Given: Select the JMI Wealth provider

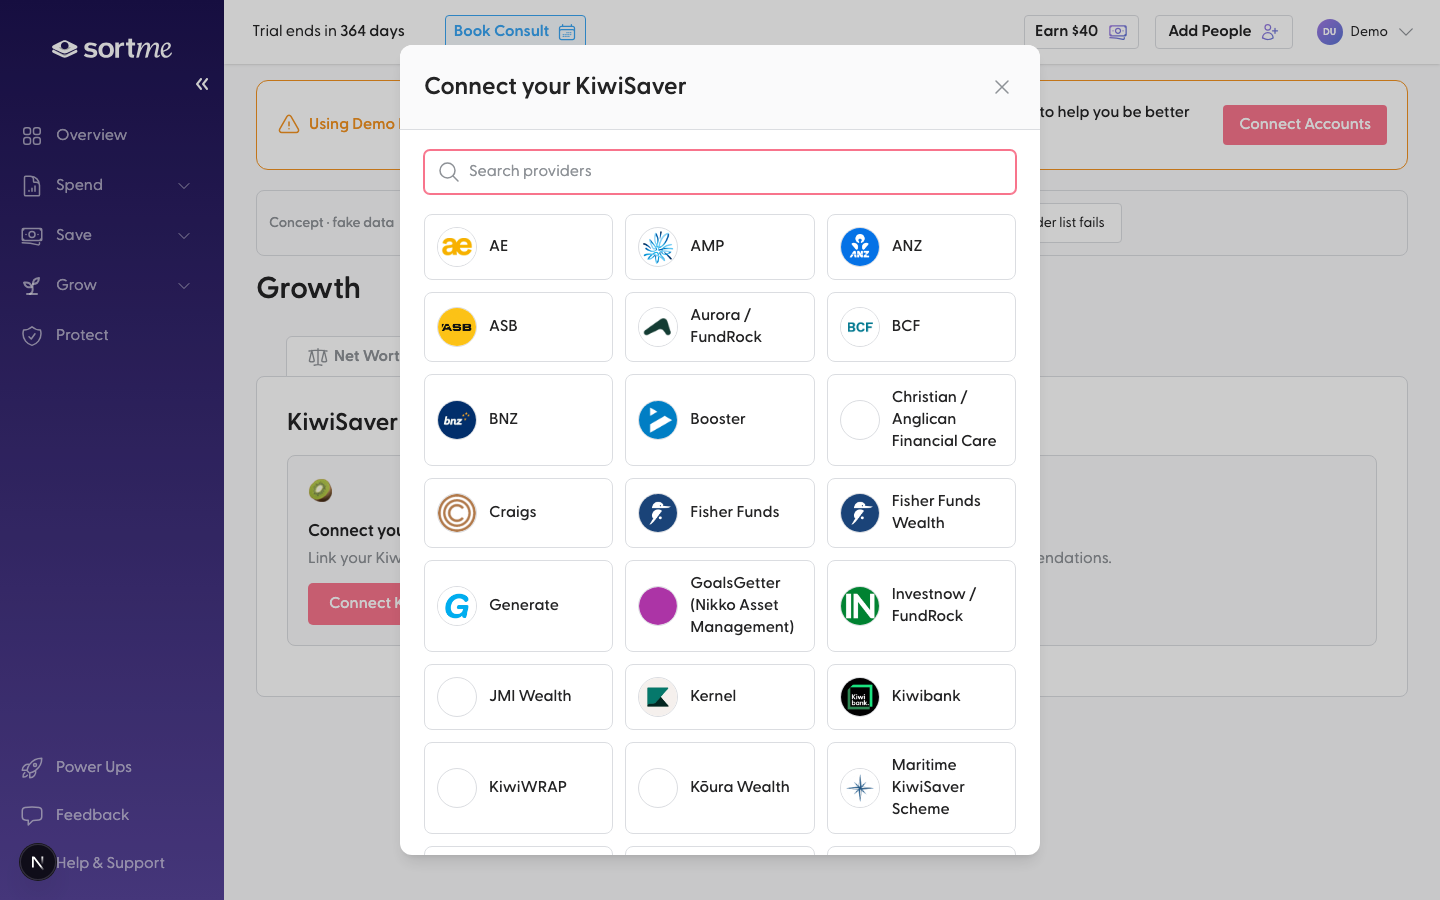Looking at the screenshot, I should tap(518, 697).
